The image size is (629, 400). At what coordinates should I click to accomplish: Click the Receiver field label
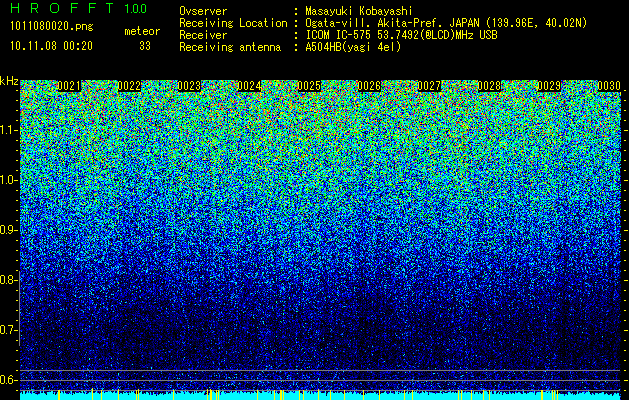[x=203, y=35]
